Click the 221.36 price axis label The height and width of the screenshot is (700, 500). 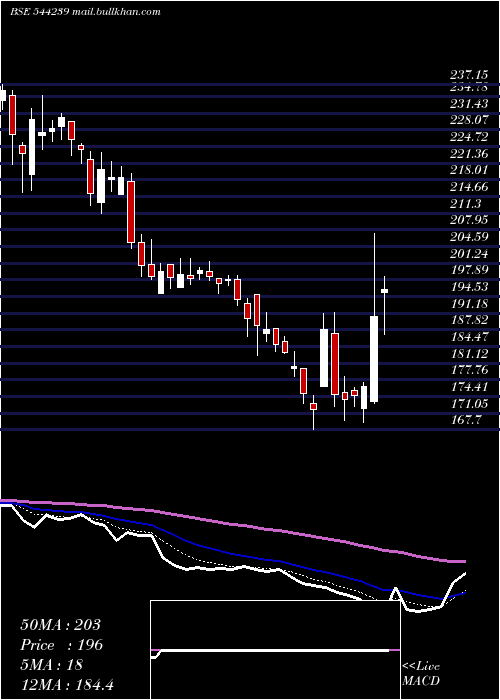[469, 154]
